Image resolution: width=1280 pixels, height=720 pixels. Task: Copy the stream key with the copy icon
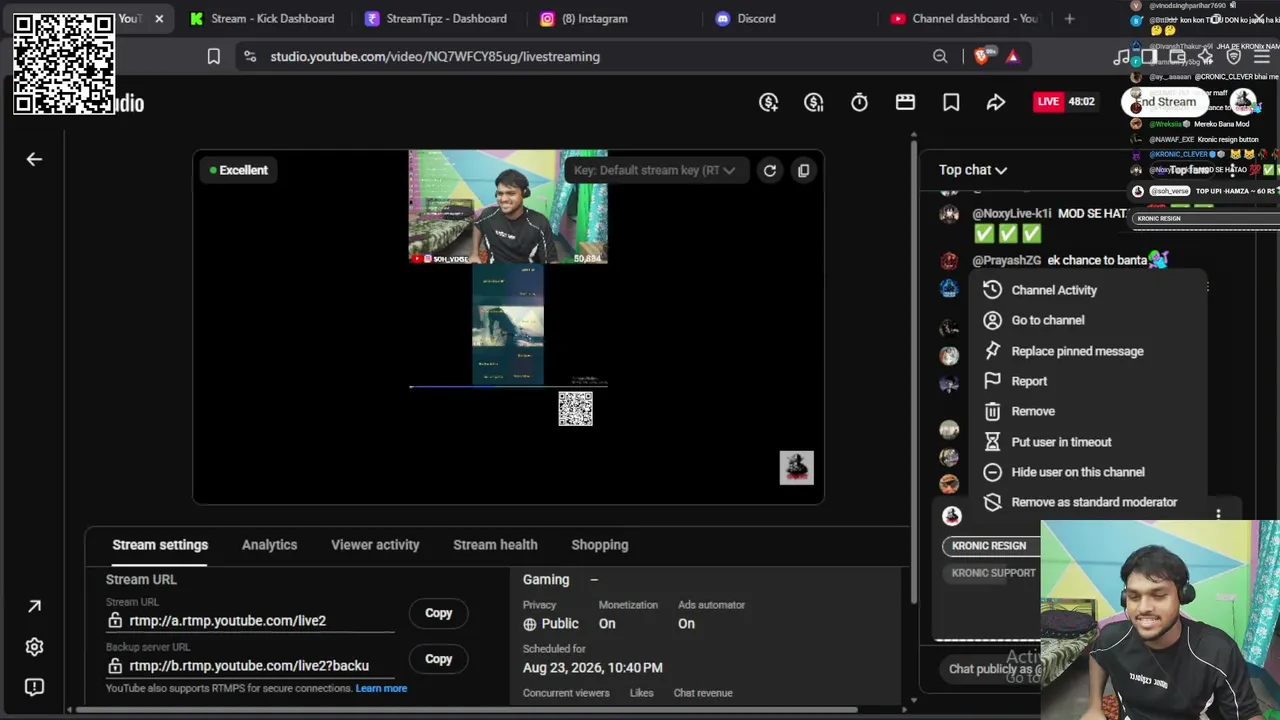click(803, 170)
